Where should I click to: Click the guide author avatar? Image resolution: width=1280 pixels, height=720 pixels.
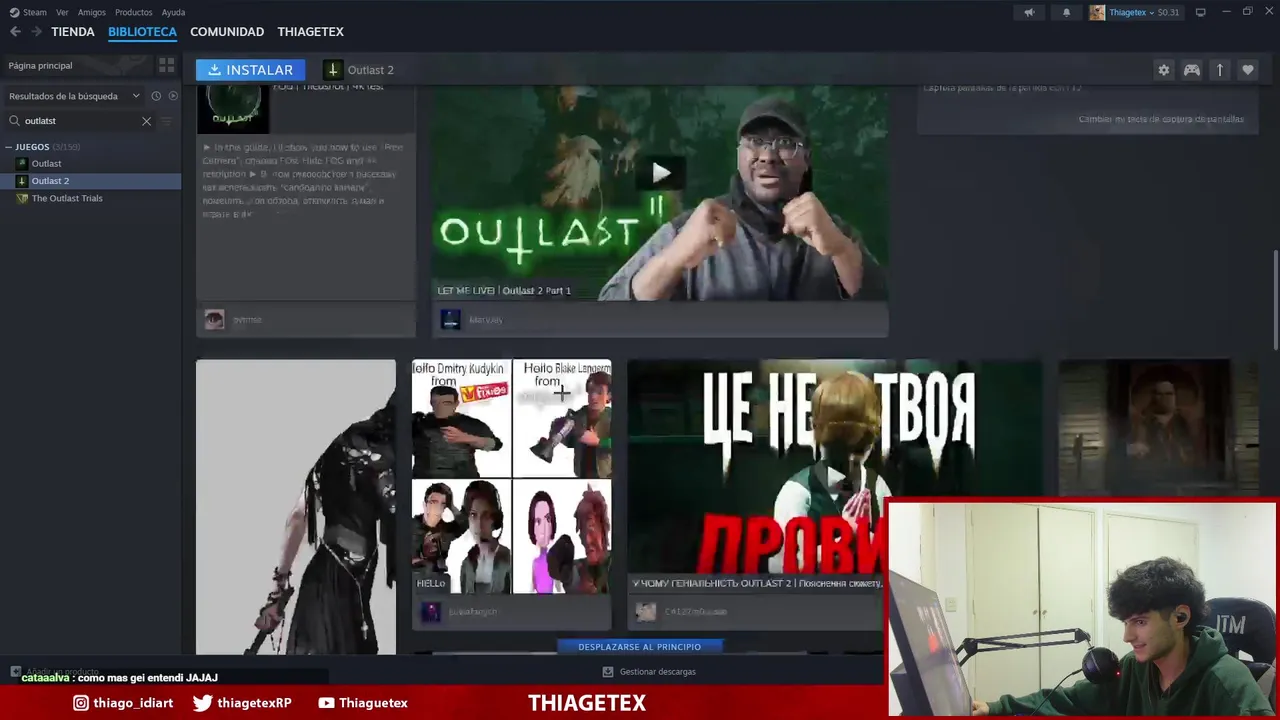tap(214, 320)
